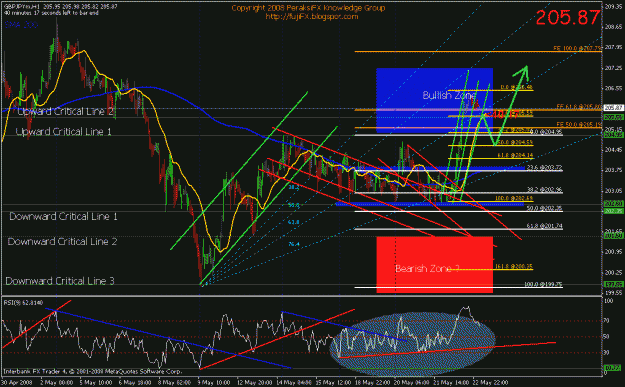Select the 'Bullish Zone' text label
Screen dimensions: 625x387
(x=449, y=95)
